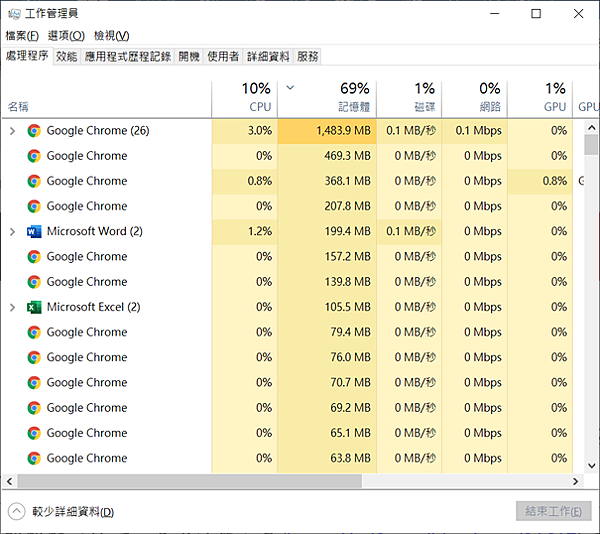The width and height of the screenshot is (600, 534).
Task: Switch to the 效能 tab
Action: [x=67, y=57]
